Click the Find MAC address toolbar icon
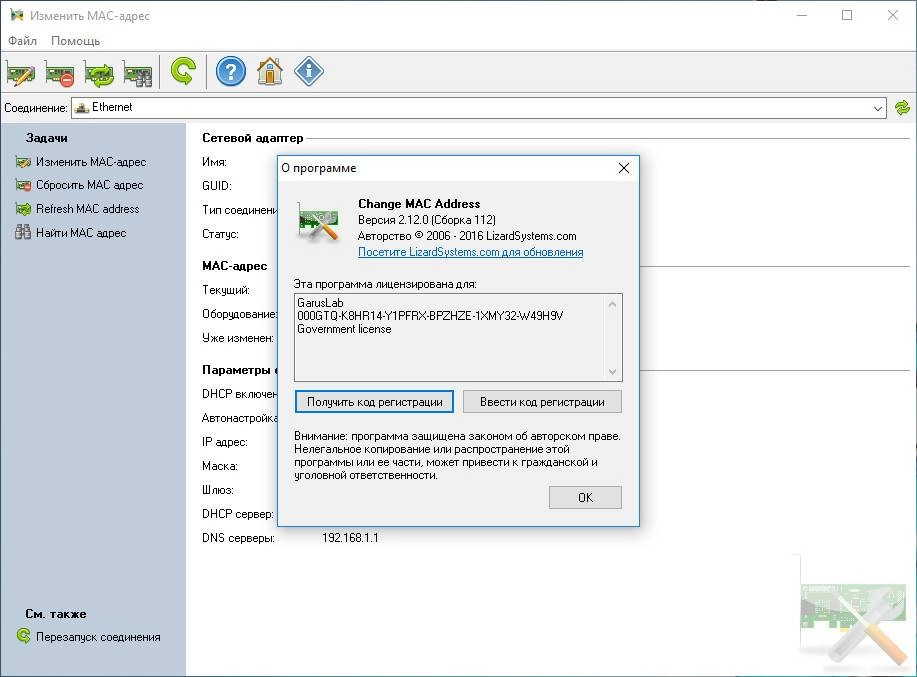 [138, 72]
